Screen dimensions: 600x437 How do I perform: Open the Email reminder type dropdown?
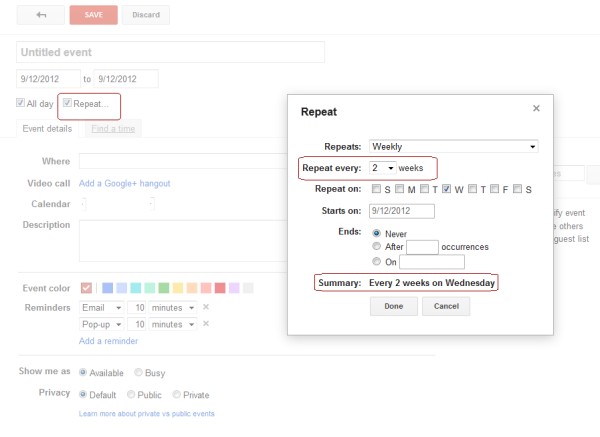[x=101, y=307]
